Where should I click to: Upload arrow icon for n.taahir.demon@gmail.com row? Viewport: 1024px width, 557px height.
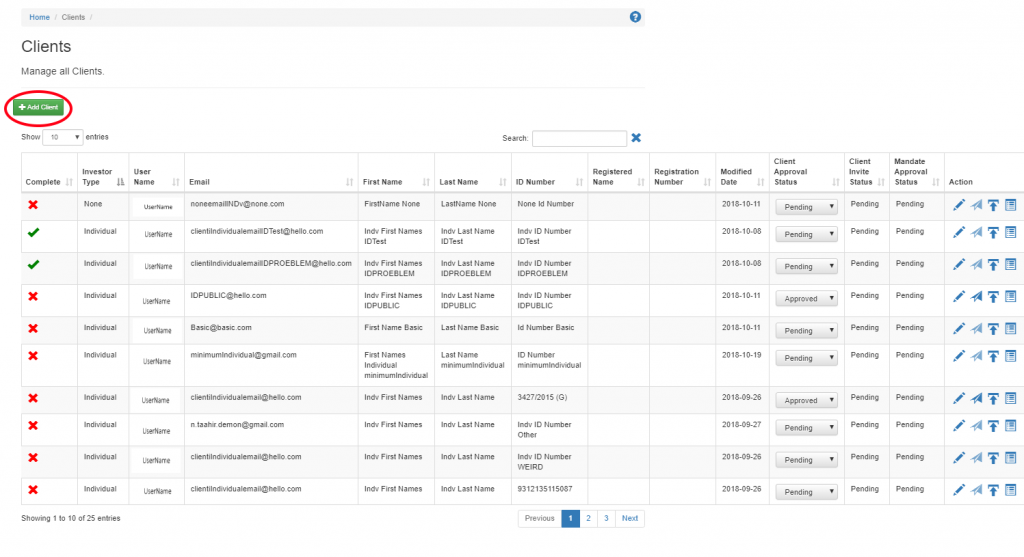[x=993, y=426]
